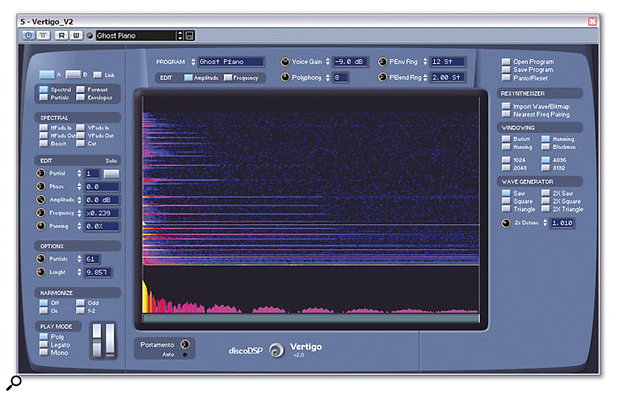Click Panic/Reset button
Screen dimensions: 620x397
click(506, 78)
